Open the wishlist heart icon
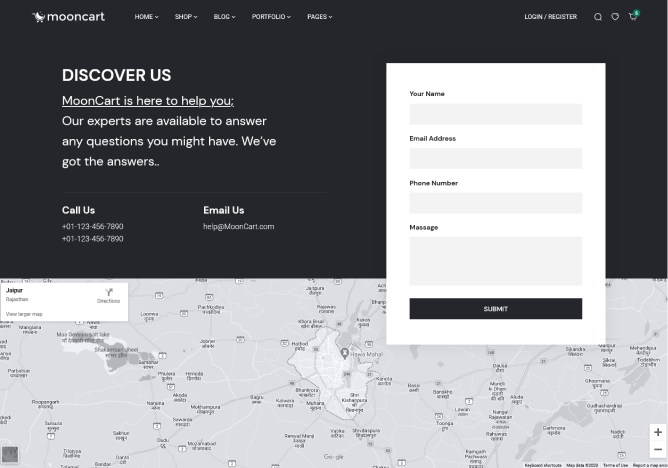 click(x=615, y=17)
